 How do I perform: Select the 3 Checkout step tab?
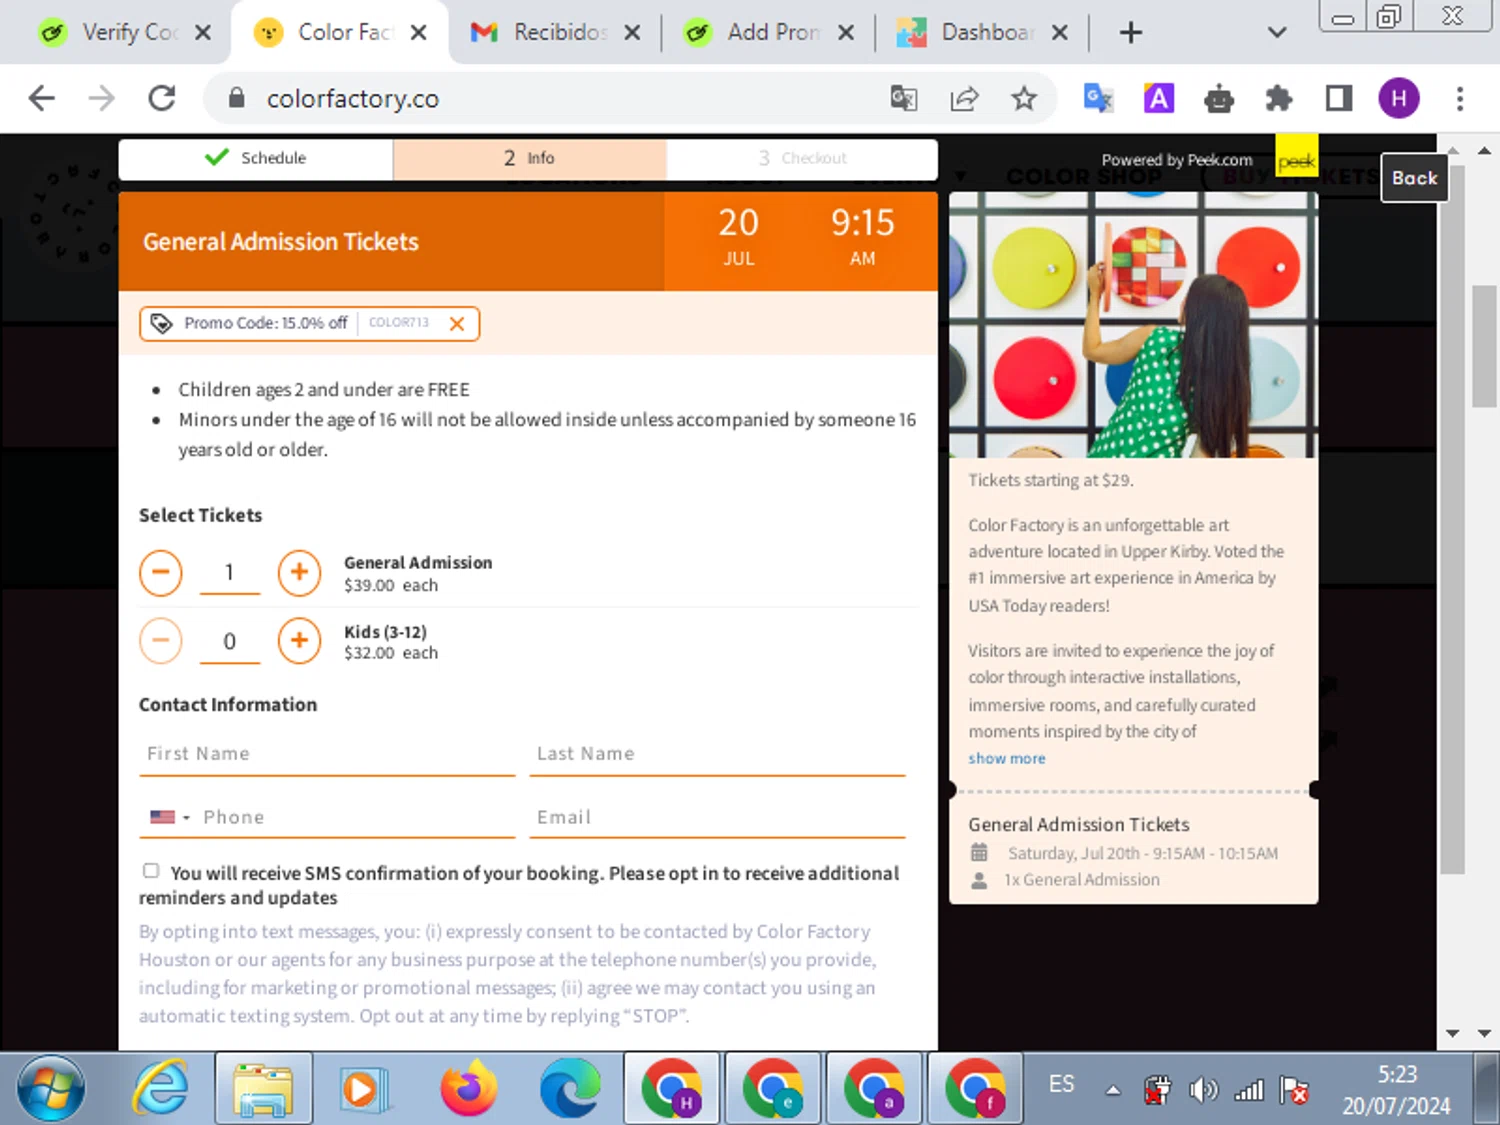click(802, 158)
